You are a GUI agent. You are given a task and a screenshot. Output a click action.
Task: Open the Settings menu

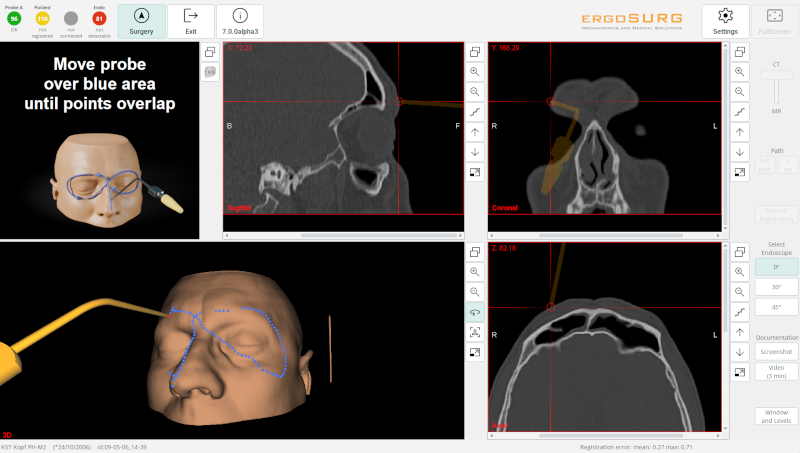pyautogui.click(x=725, y=20)
